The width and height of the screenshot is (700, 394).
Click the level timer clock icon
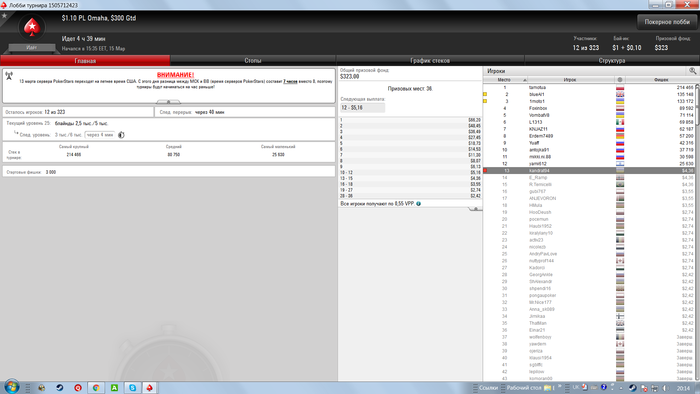coord(121,135)
